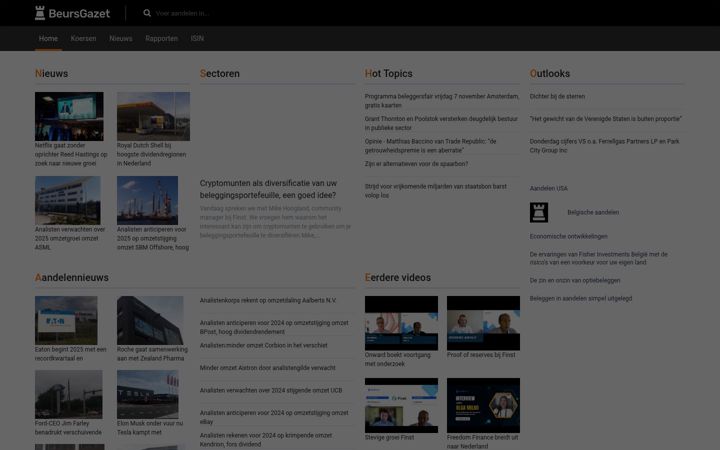The height and width of the screenshot is (450, 720).
Task: Open Beleggen in aandelen simpel uitgelegd link
Action: point(581,298)
